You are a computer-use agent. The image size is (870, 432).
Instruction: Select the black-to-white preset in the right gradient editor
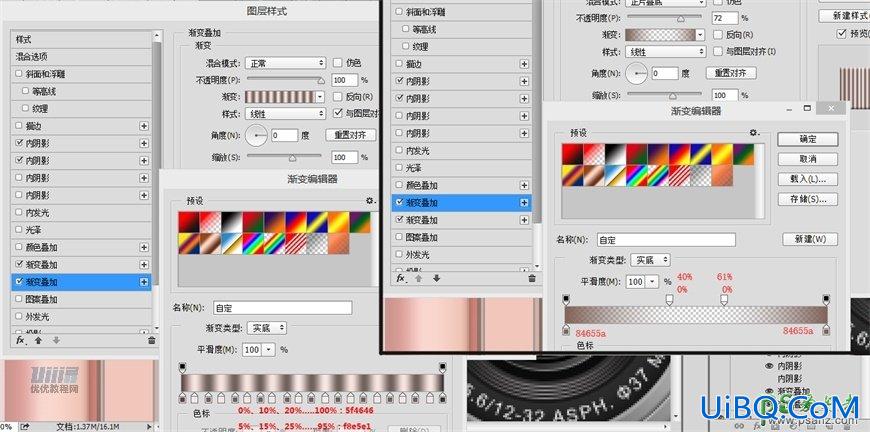tap(615, 154)
